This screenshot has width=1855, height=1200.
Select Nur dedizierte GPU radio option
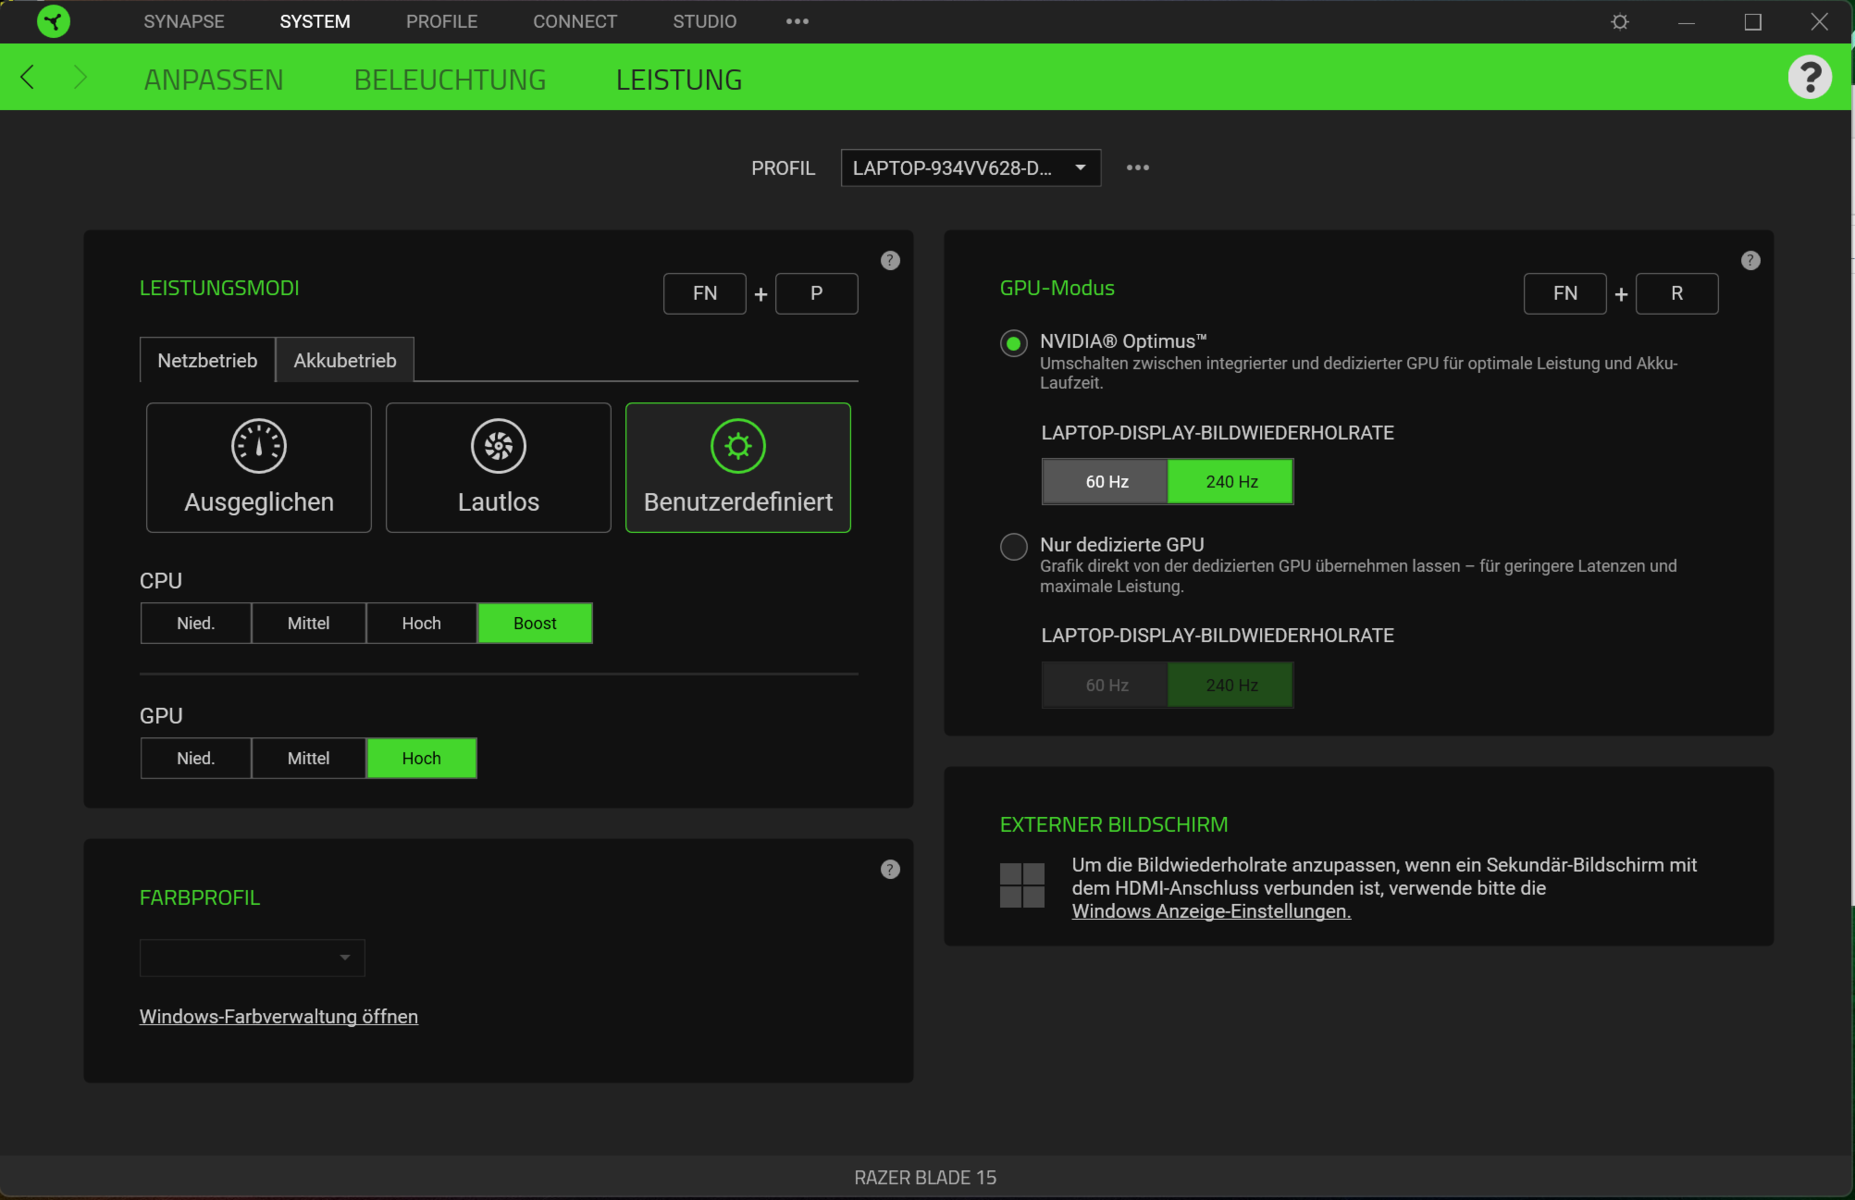click(x=1013, y=546)
